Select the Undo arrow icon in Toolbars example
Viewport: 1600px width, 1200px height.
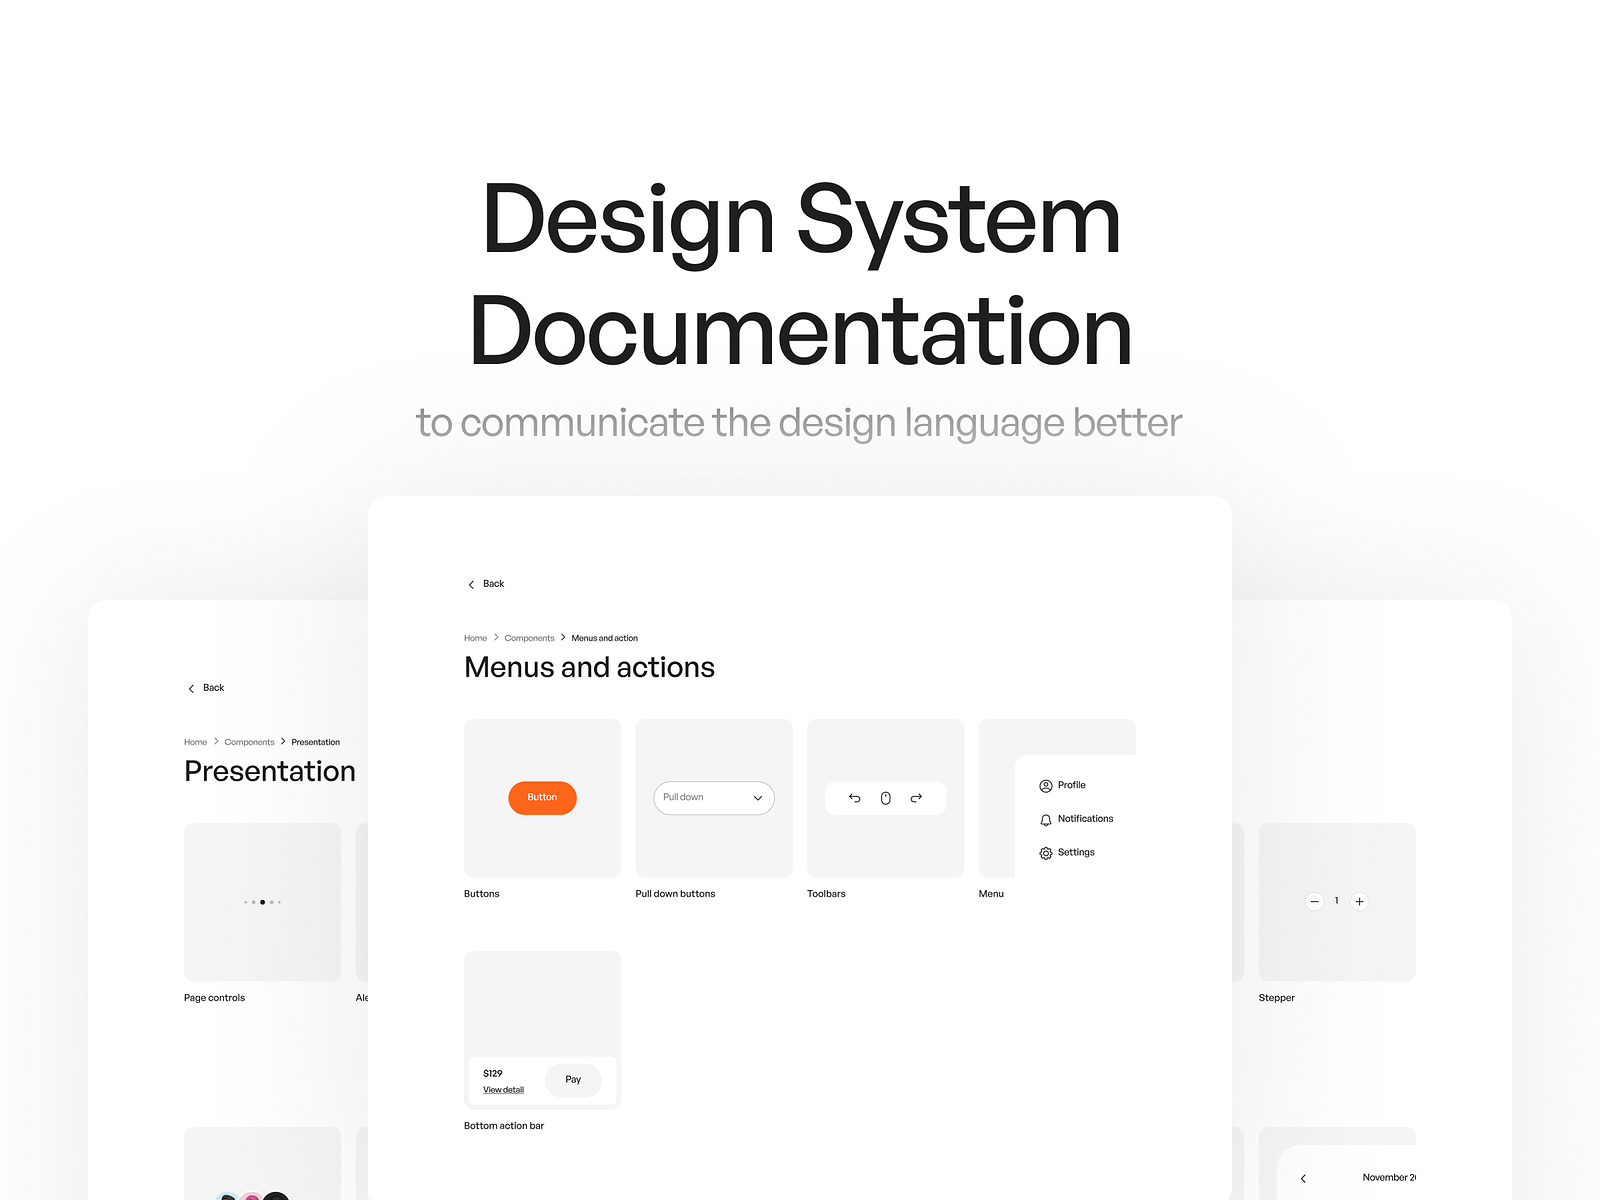[x=854, y=798]
